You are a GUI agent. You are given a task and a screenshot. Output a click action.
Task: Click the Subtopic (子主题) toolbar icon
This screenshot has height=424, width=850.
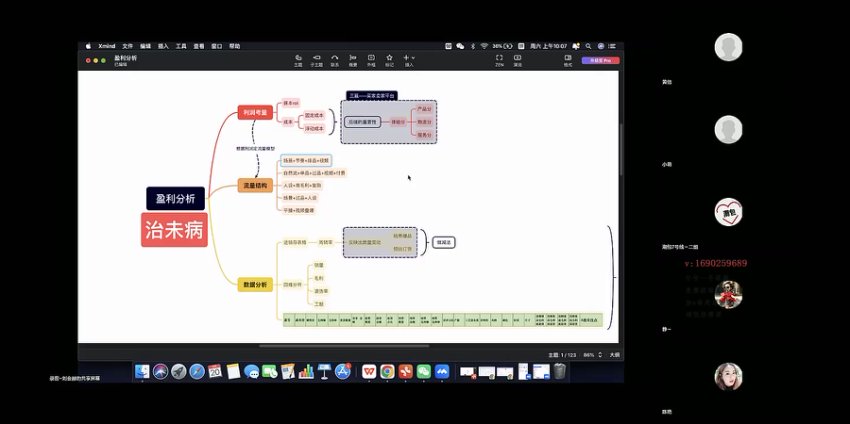coord(316,59)
